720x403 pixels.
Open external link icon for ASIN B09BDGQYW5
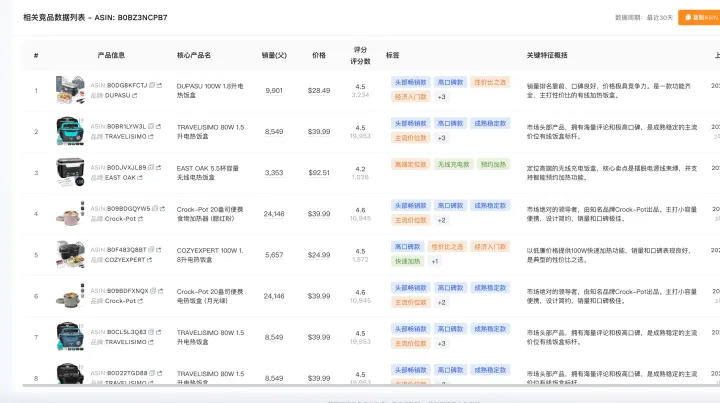click(163, 208)
